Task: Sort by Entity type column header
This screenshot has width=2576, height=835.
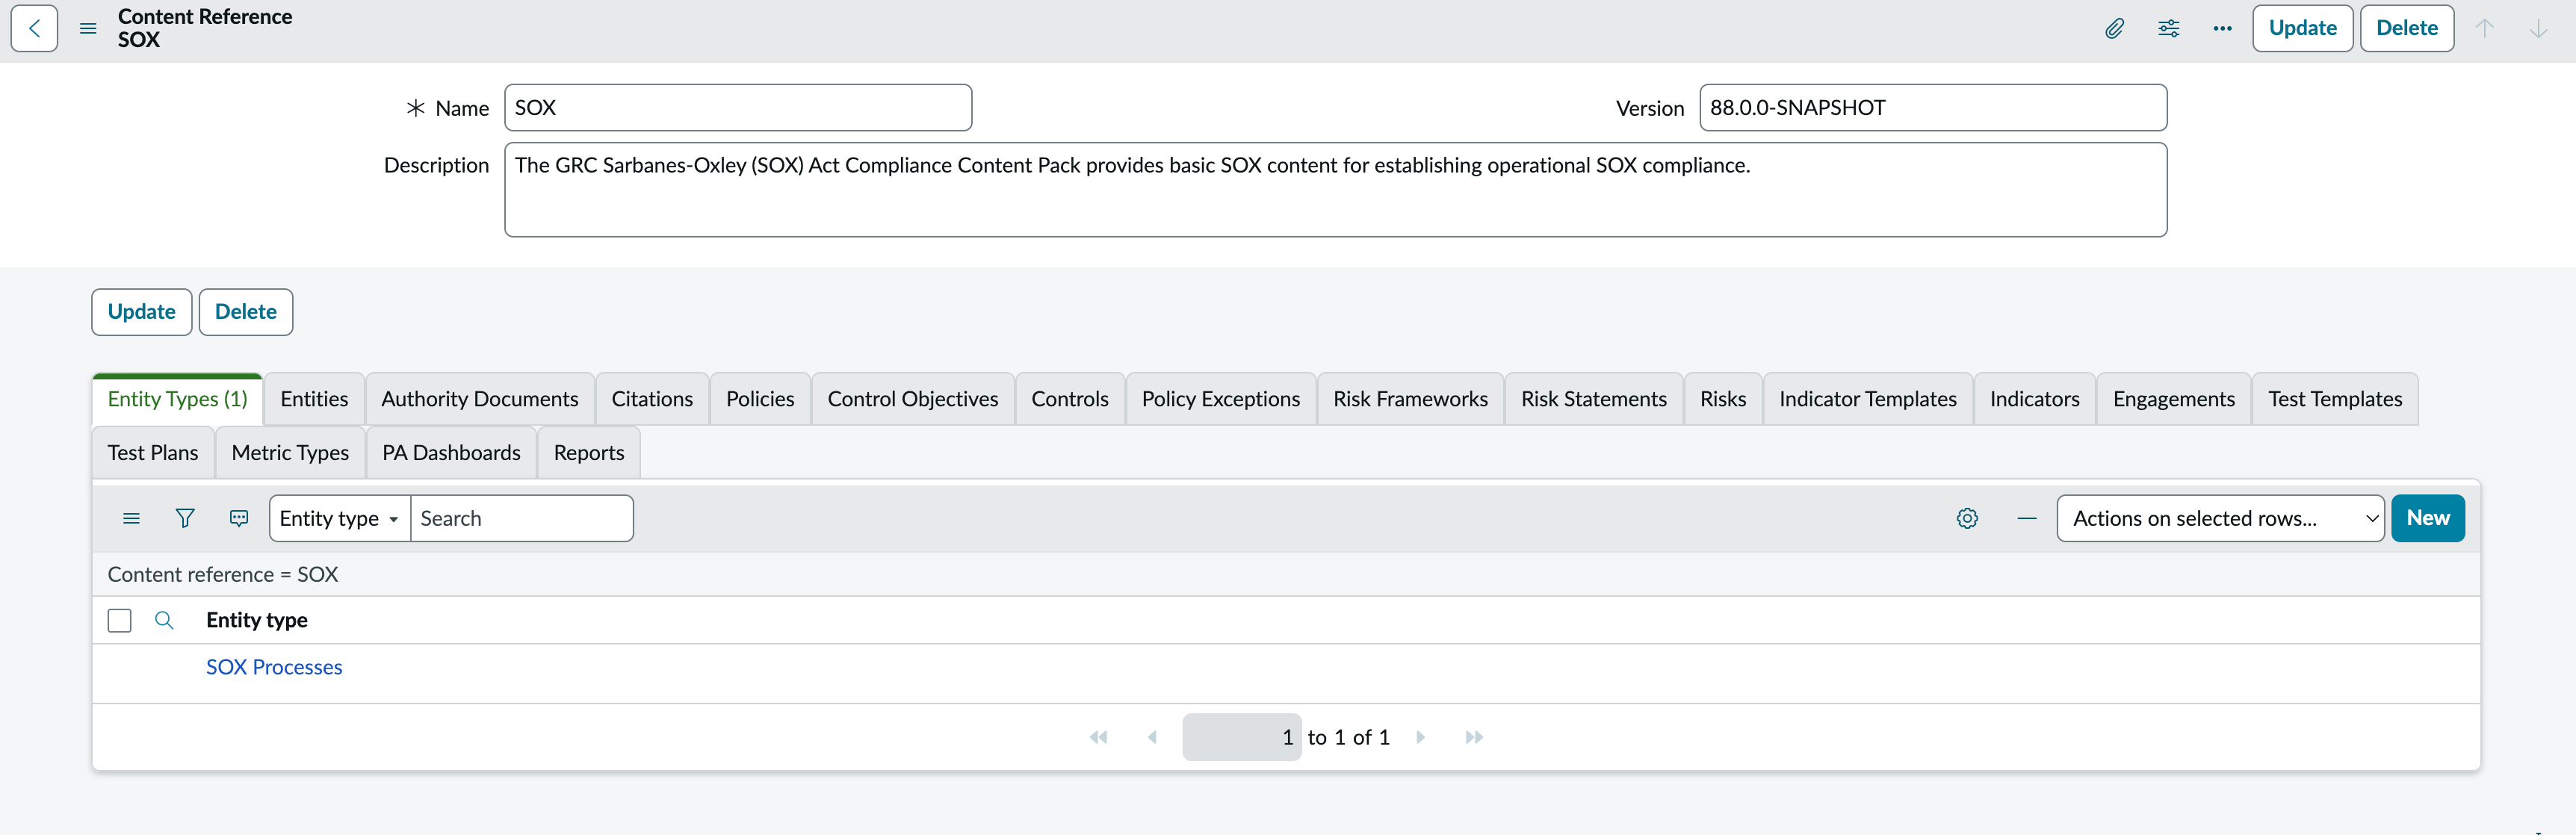Action: click(256, 620)
